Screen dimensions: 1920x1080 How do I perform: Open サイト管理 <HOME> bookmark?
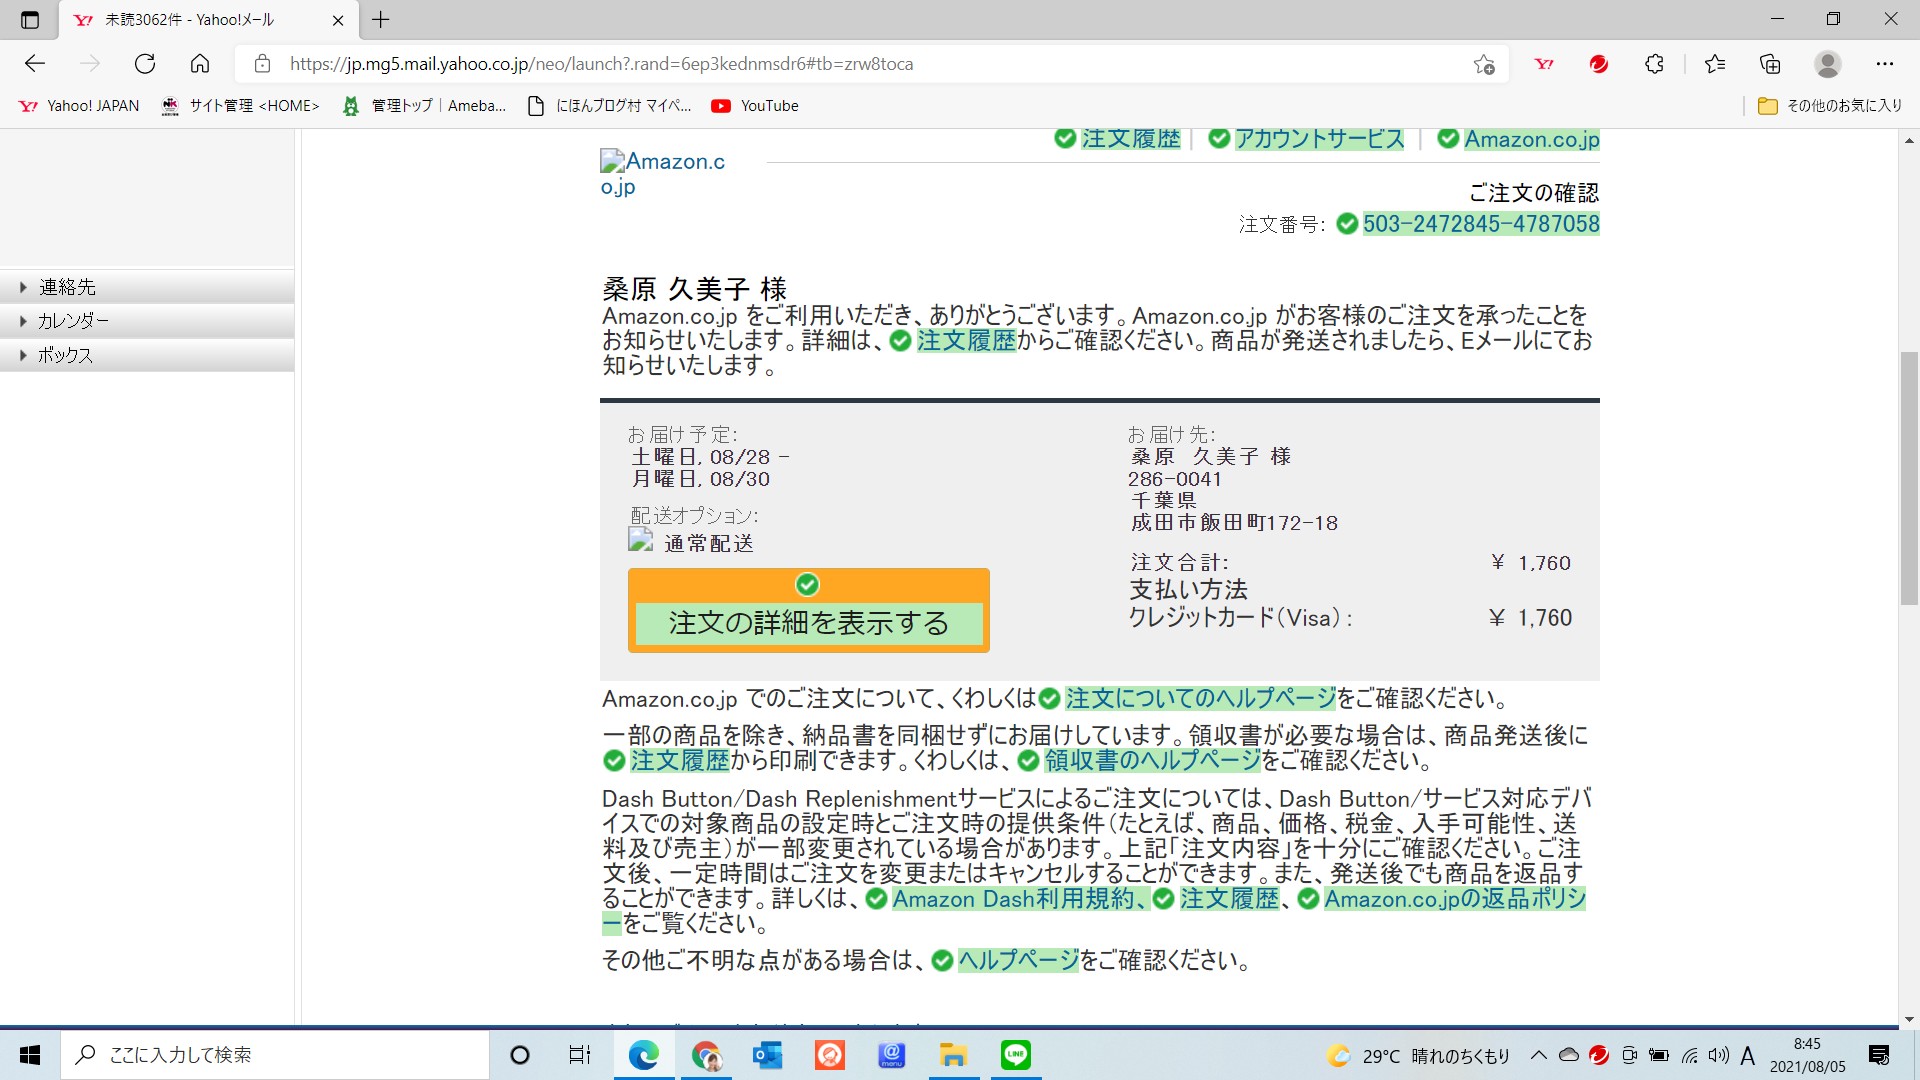pos(241,106)
